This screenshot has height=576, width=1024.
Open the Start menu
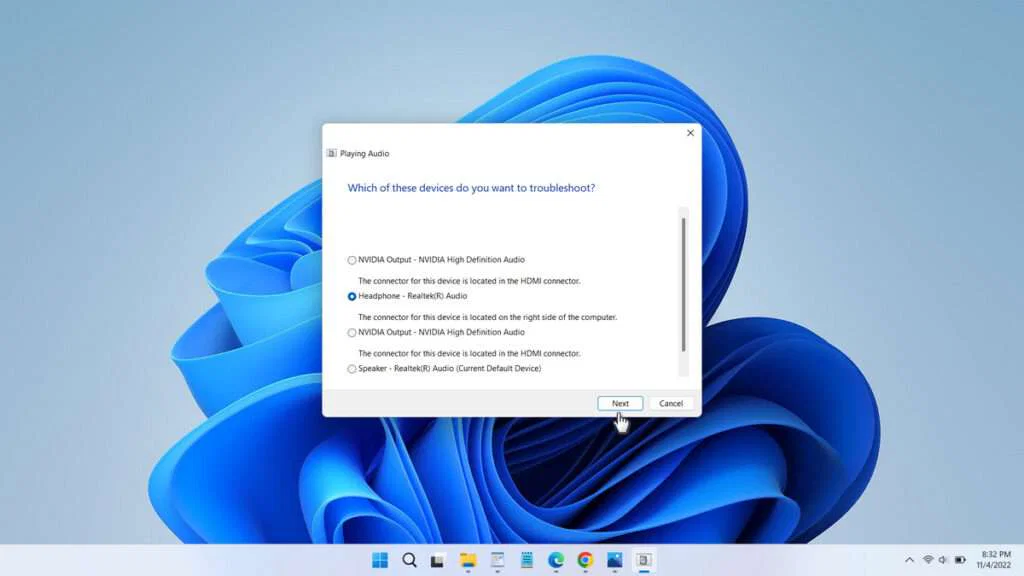point(380,561)
